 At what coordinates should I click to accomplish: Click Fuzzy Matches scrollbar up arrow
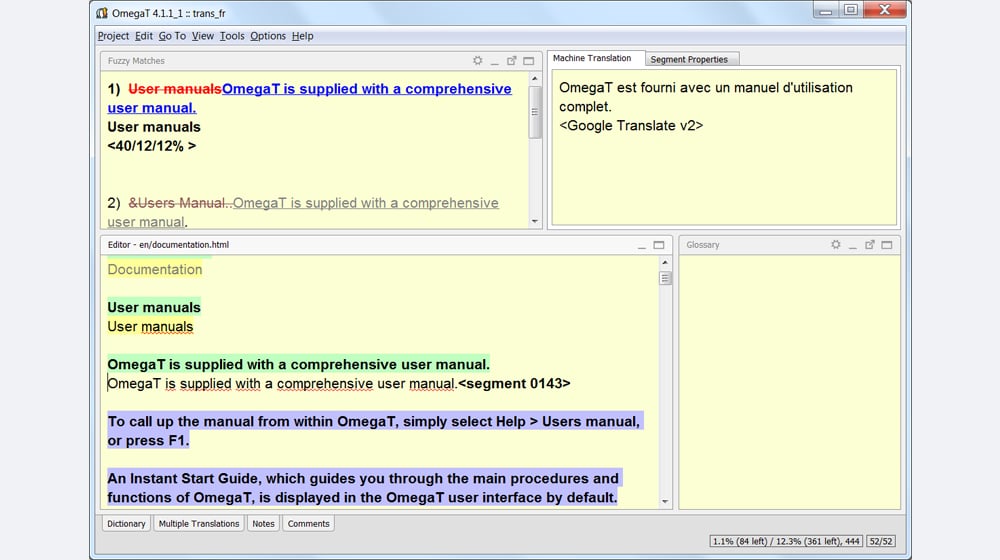tap(534, 78)
